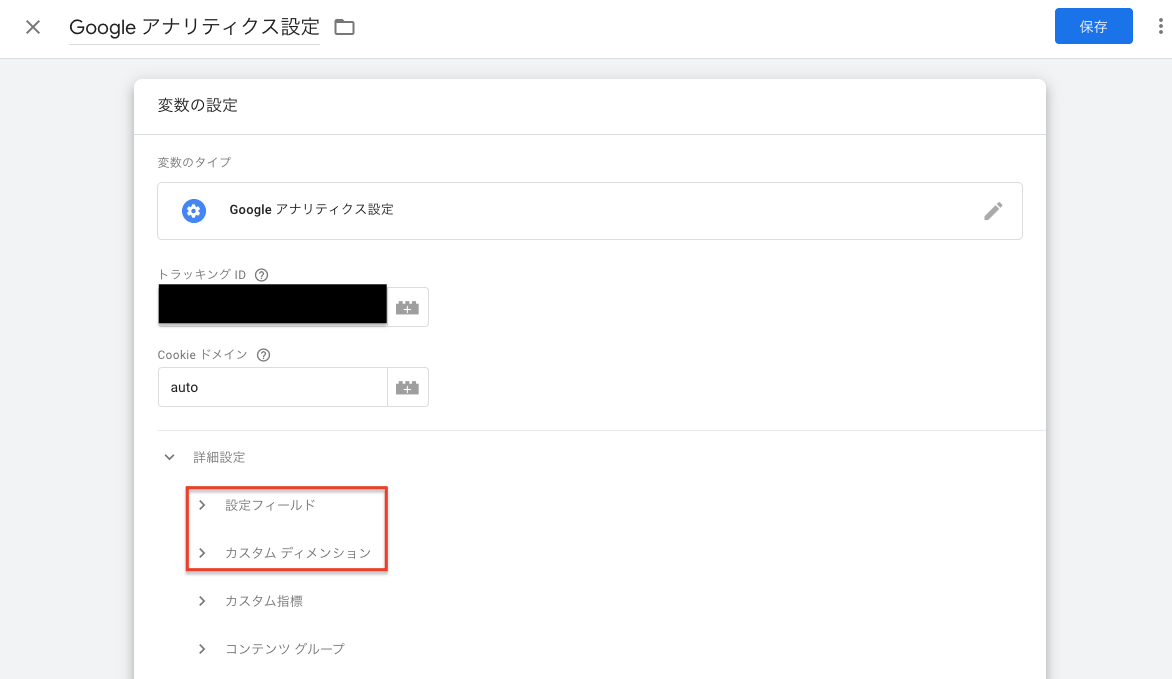
Task: Click the 変数のタイプ label
Action: (x=194, y=162)
